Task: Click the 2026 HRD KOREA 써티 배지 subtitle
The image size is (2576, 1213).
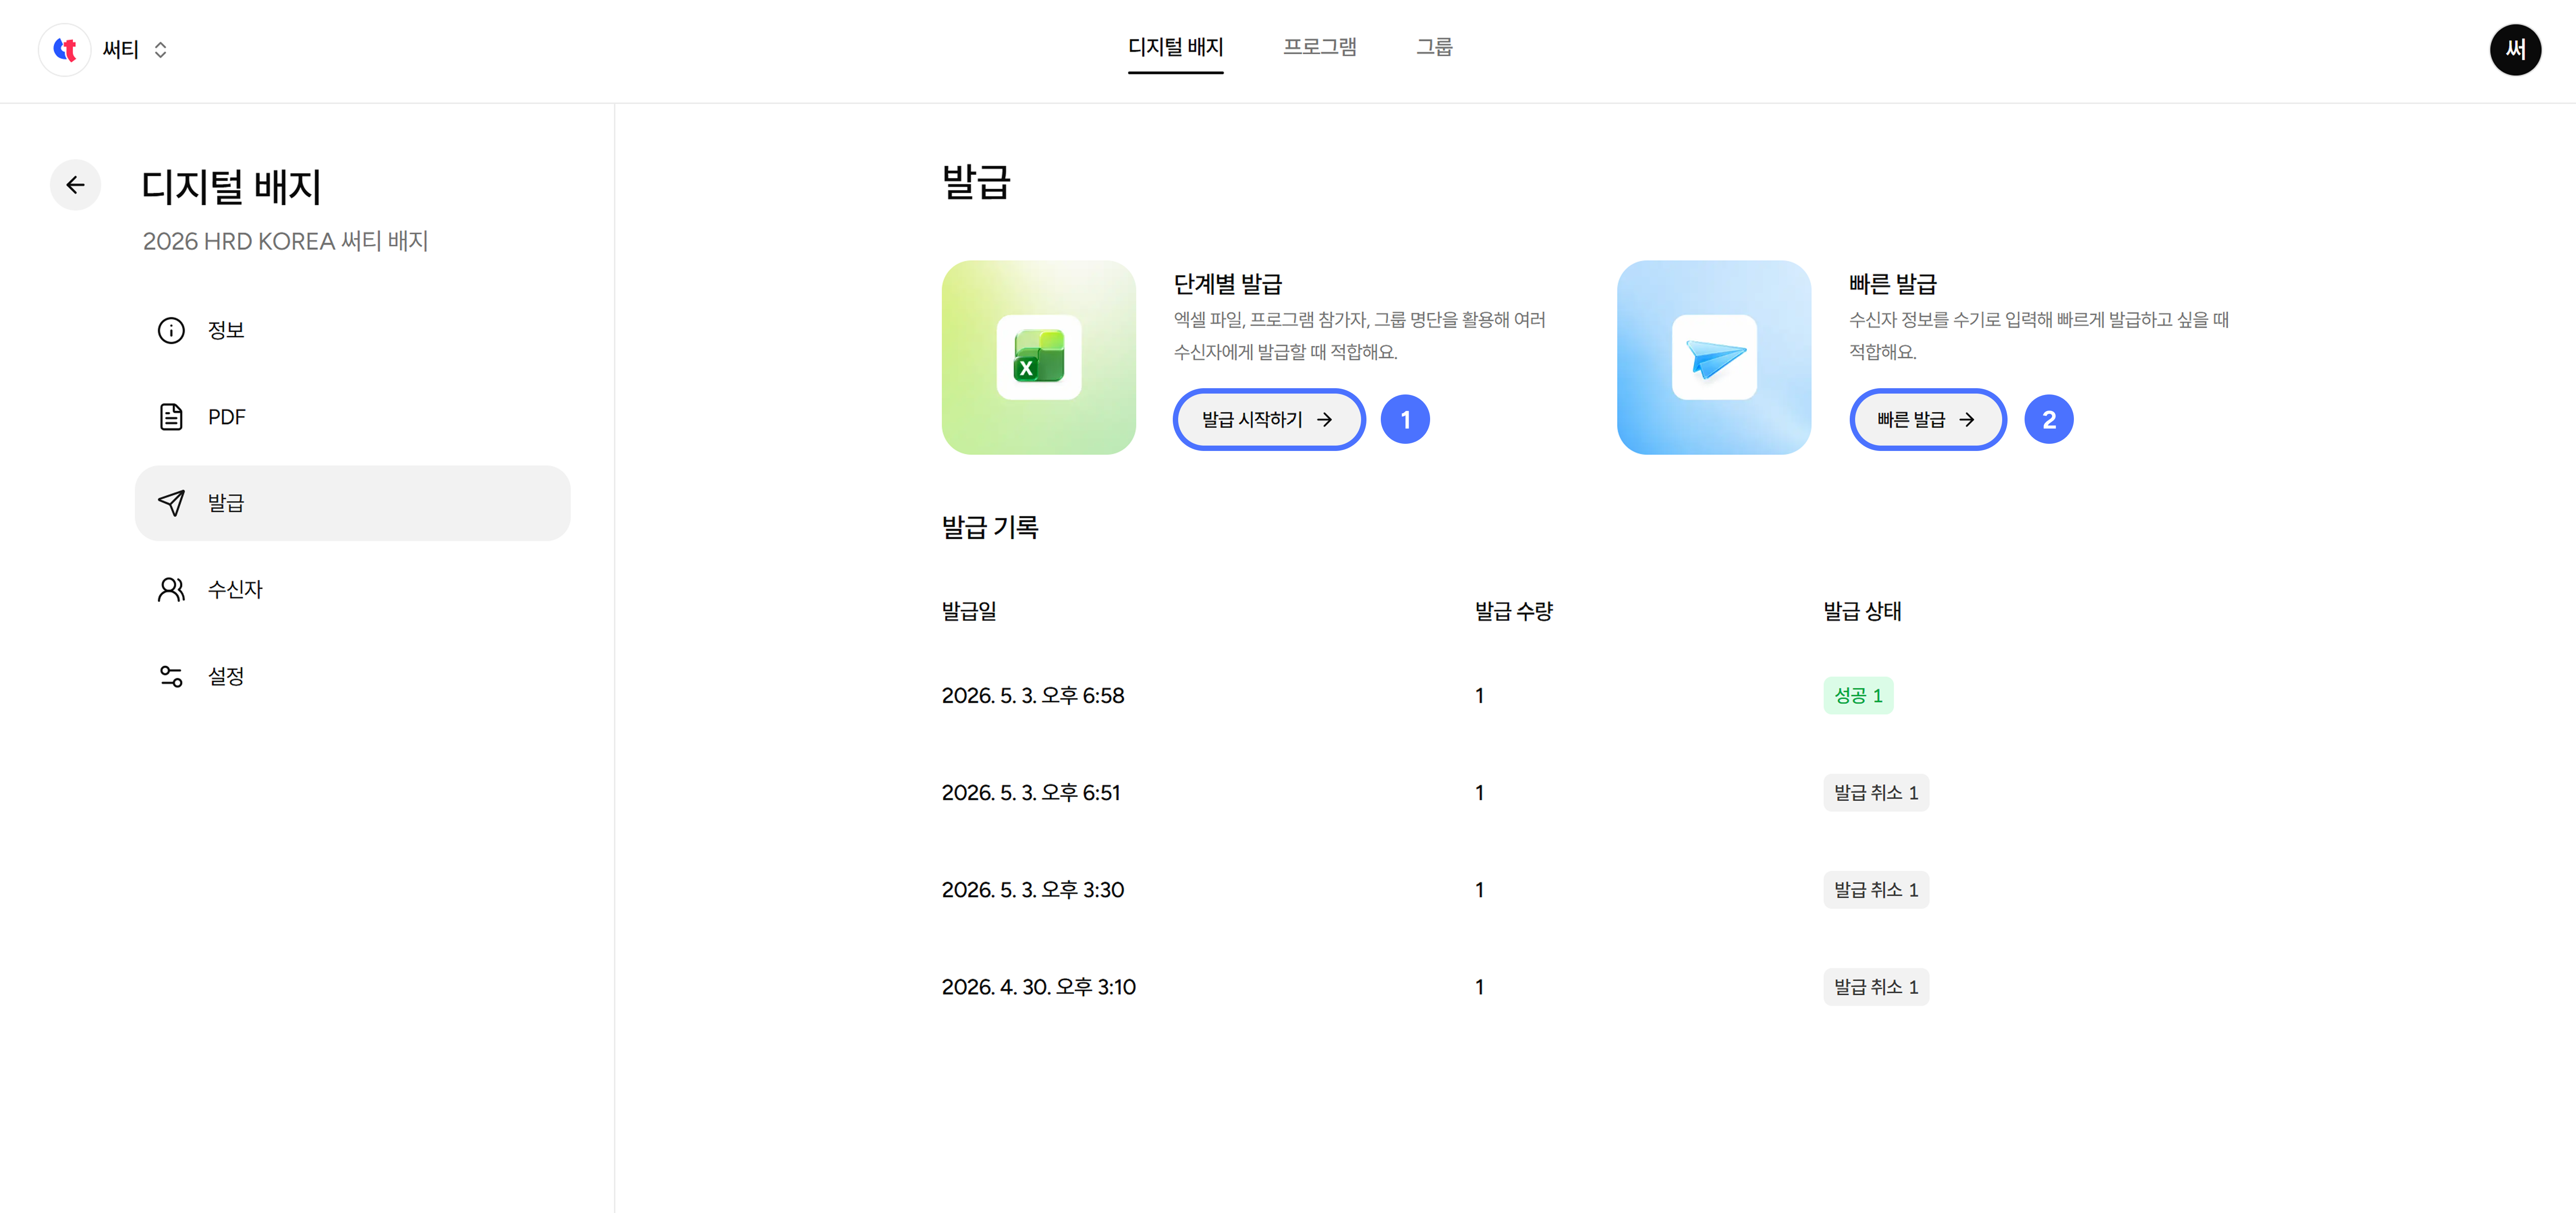Action: 285,241
